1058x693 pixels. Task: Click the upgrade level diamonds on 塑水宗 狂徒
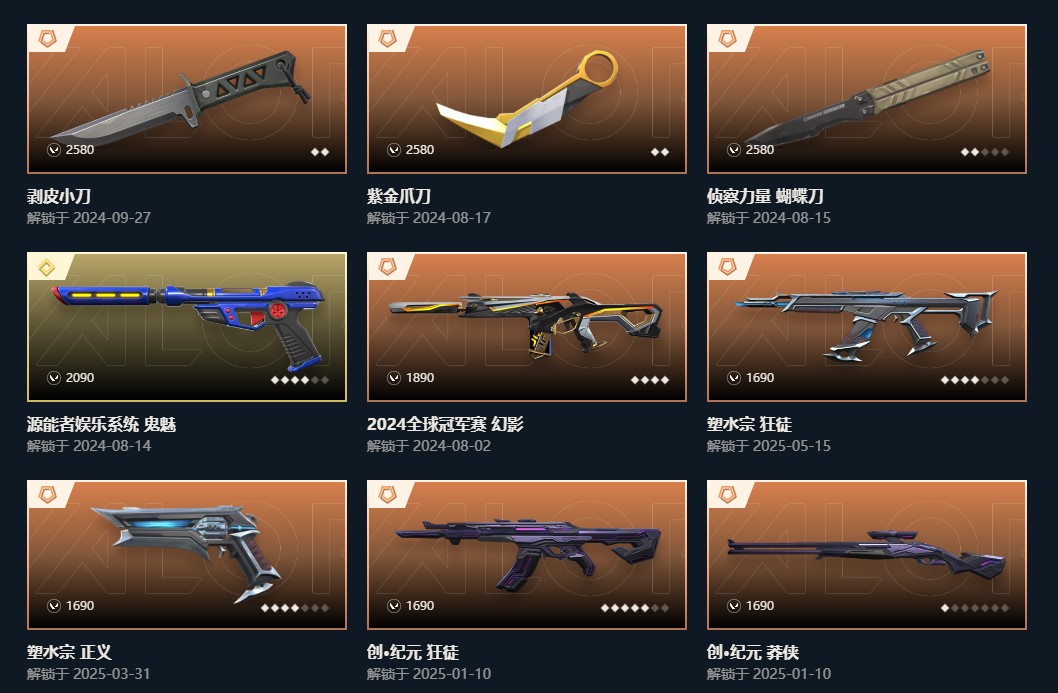975,380
